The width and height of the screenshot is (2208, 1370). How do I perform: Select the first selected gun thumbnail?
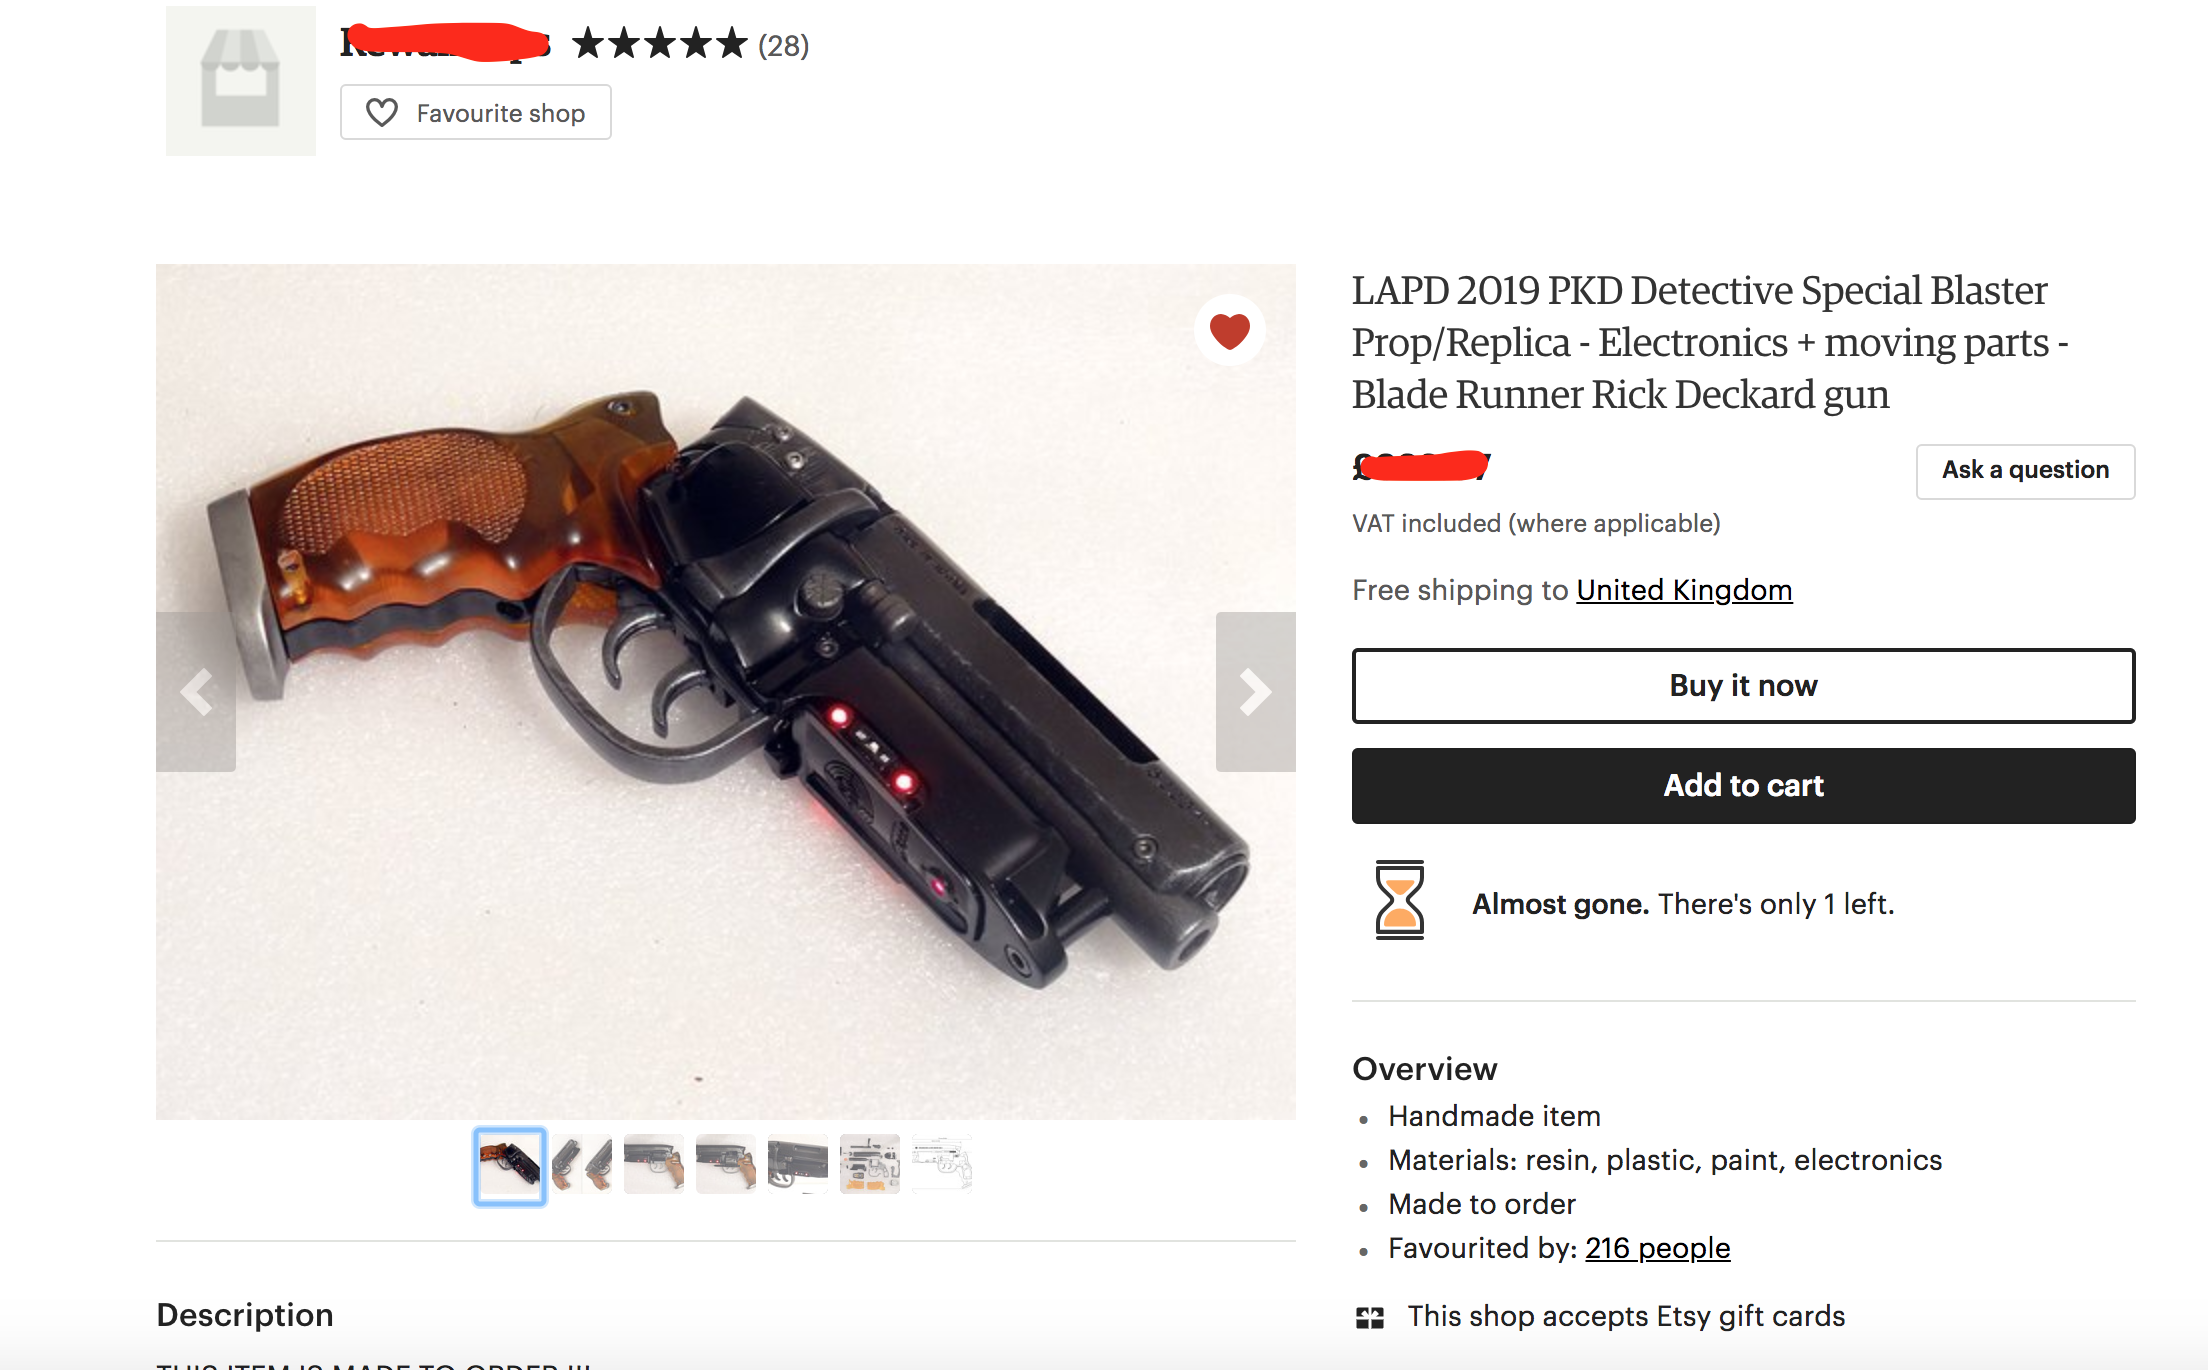coord(510,1166)
